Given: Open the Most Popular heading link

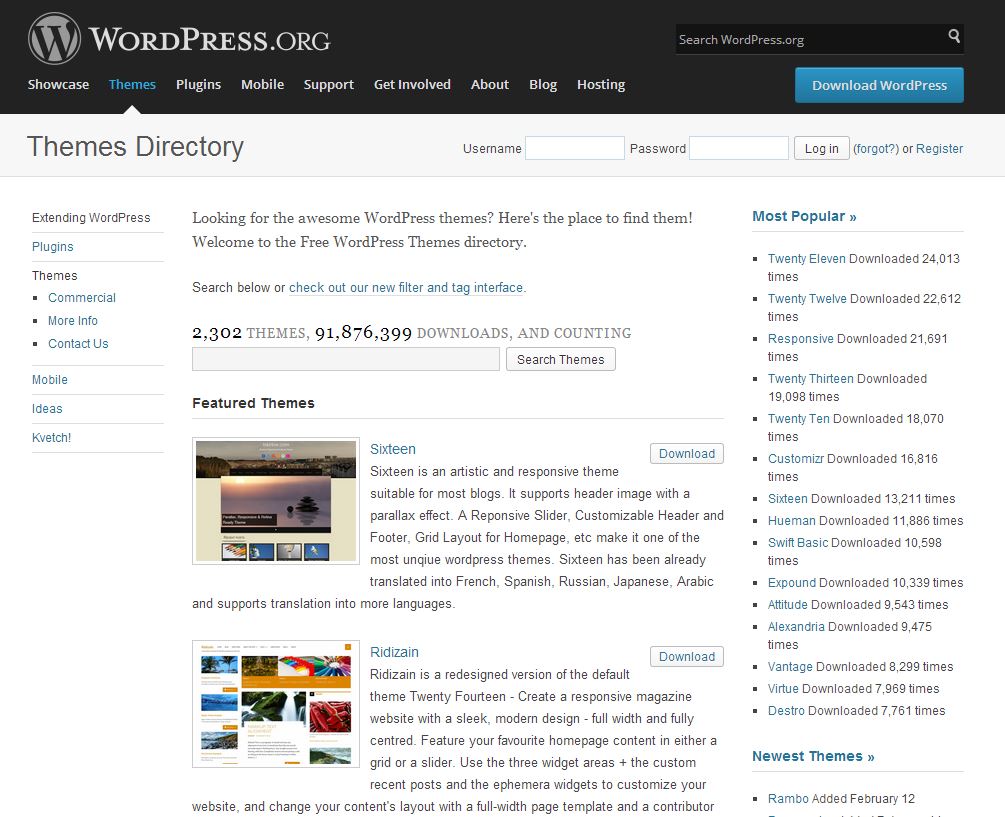Looking at the screenshot, I should [804, 216].
